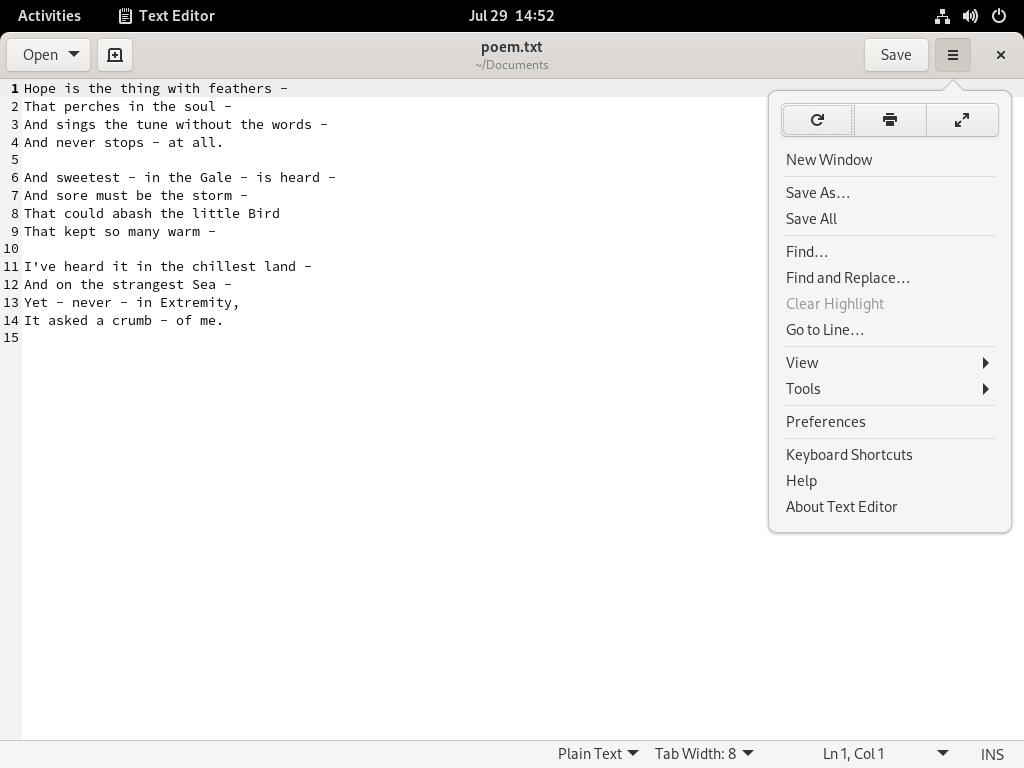Screen dimensions: 1024x768
Task: Click the line "Hope is the thing with feathers"
Action: [x=155, y=89]
